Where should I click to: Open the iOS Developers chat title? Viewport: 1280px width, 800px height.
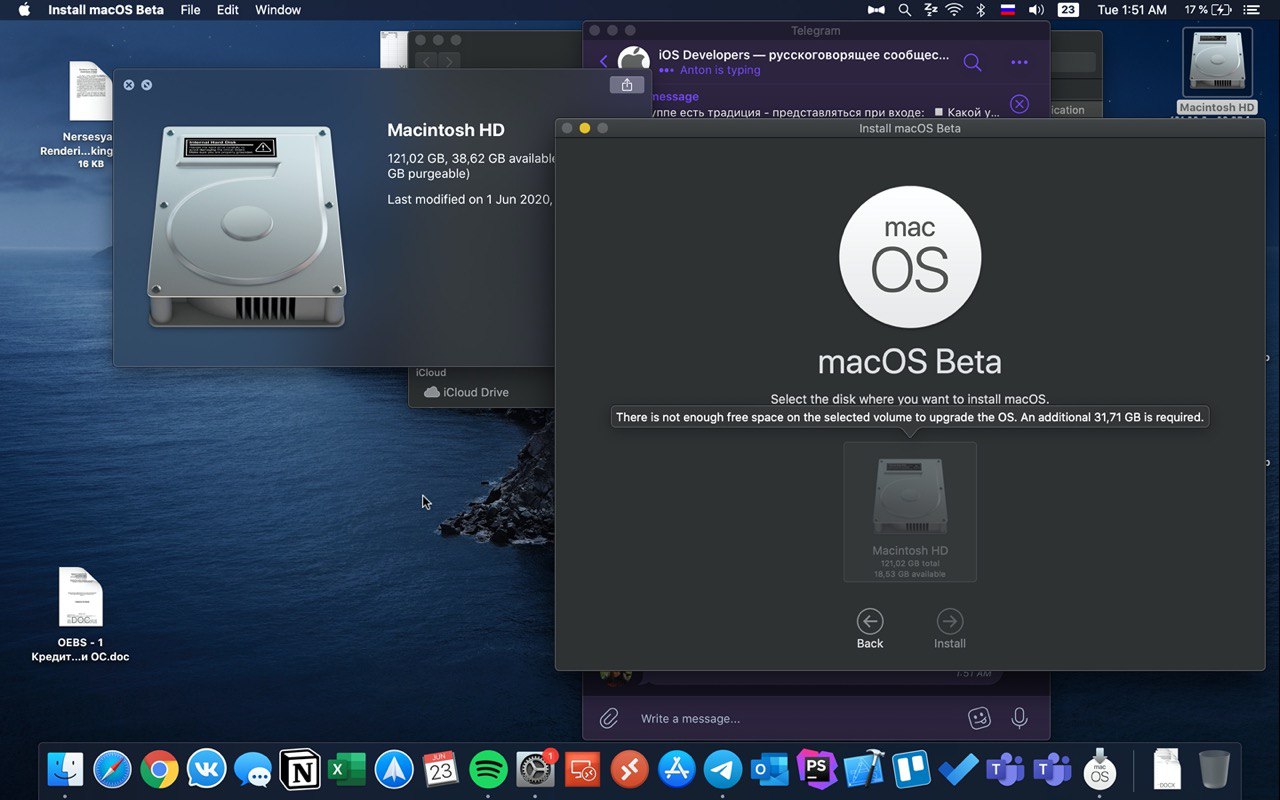click(x=804, y=55)
